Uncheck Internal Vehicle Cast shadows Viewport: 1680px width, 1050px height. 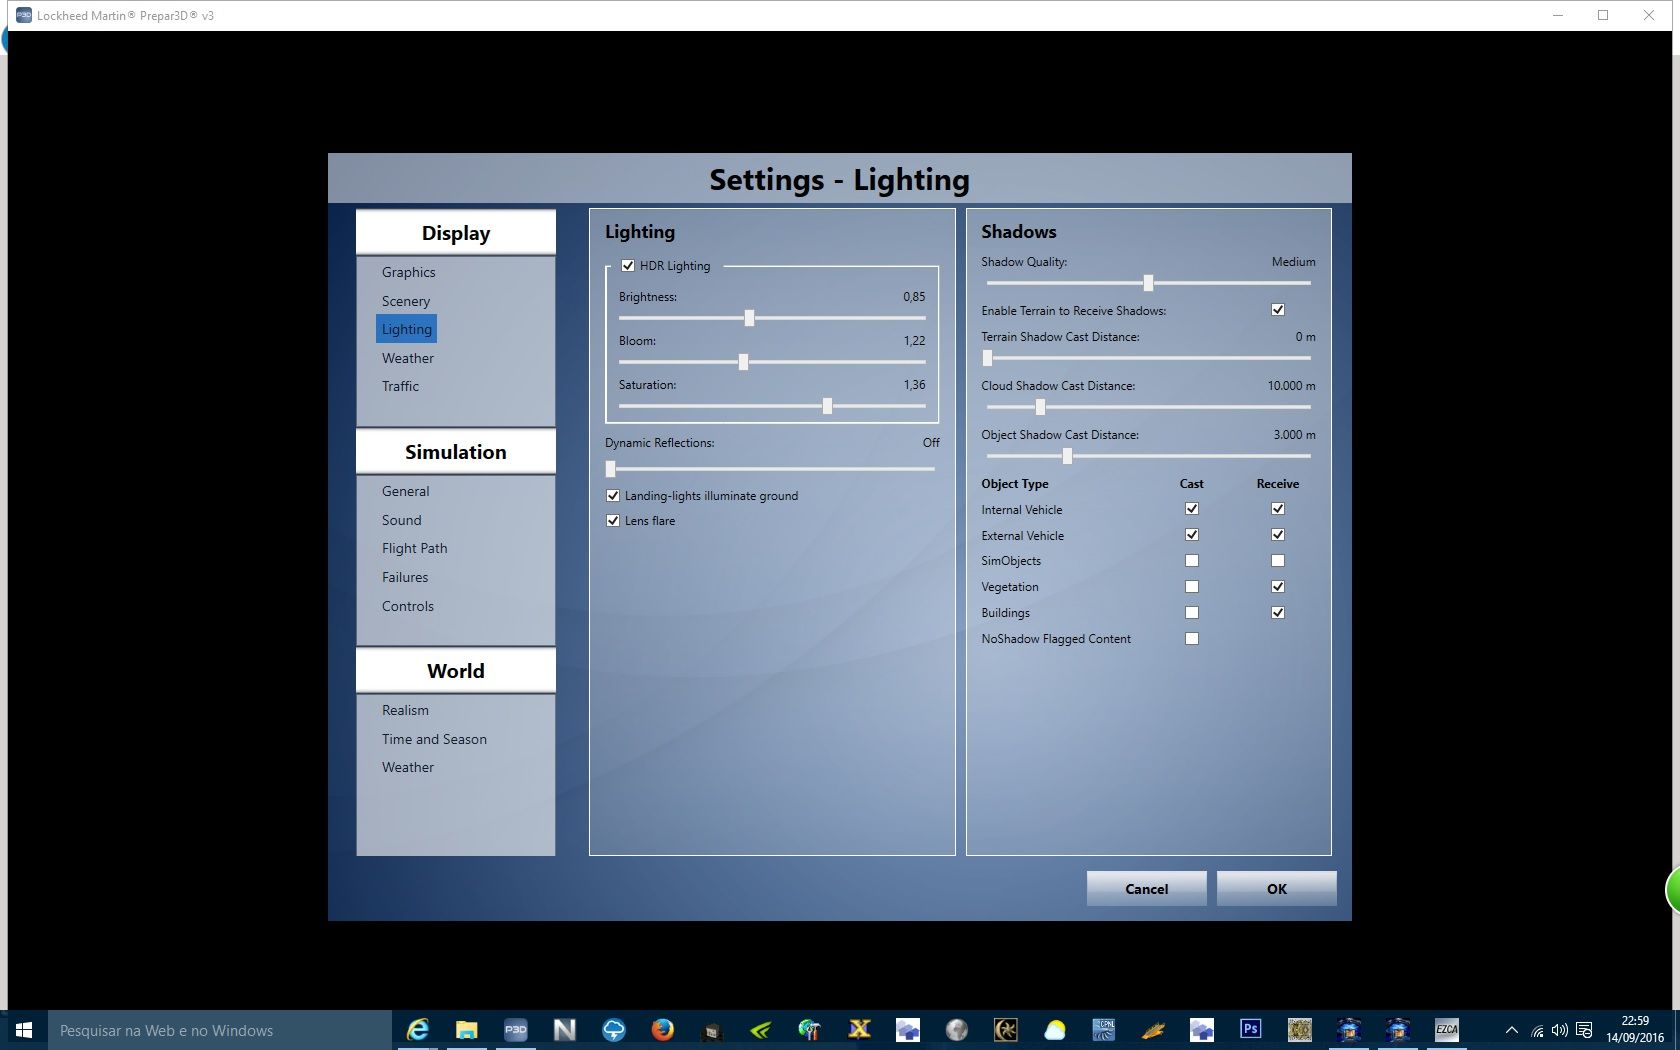pyautogui.click(x=1192, y=509)
